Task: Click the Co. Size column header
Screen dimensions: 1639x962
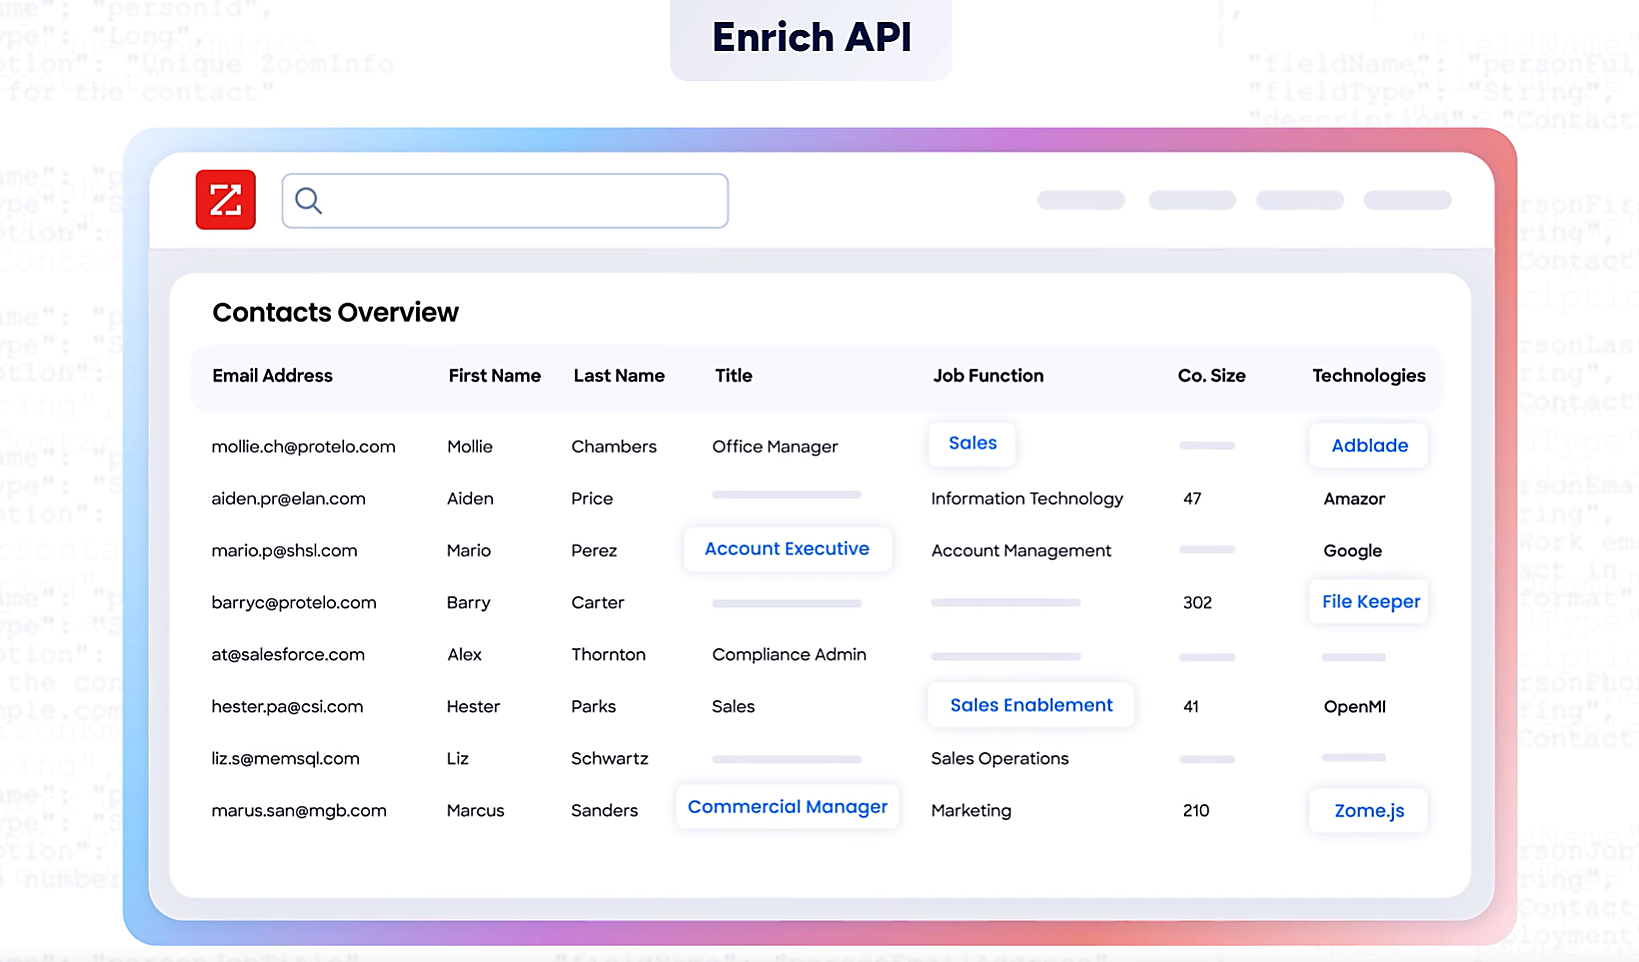Action: pos(1211,376)
